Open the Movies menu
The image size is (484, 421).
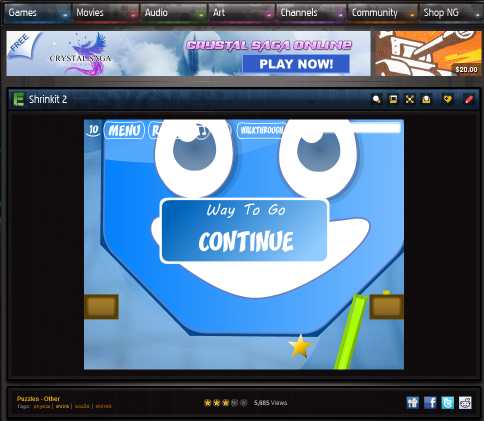tap(106, 13)
